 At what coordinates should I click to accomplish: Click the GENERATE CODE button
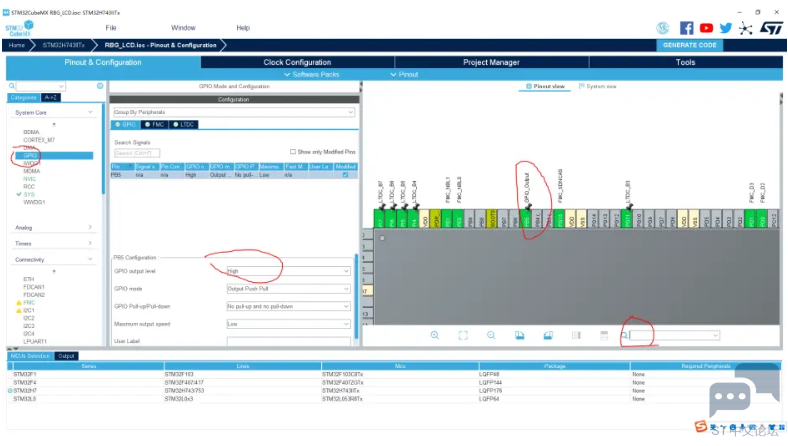[x=690, y=45]
